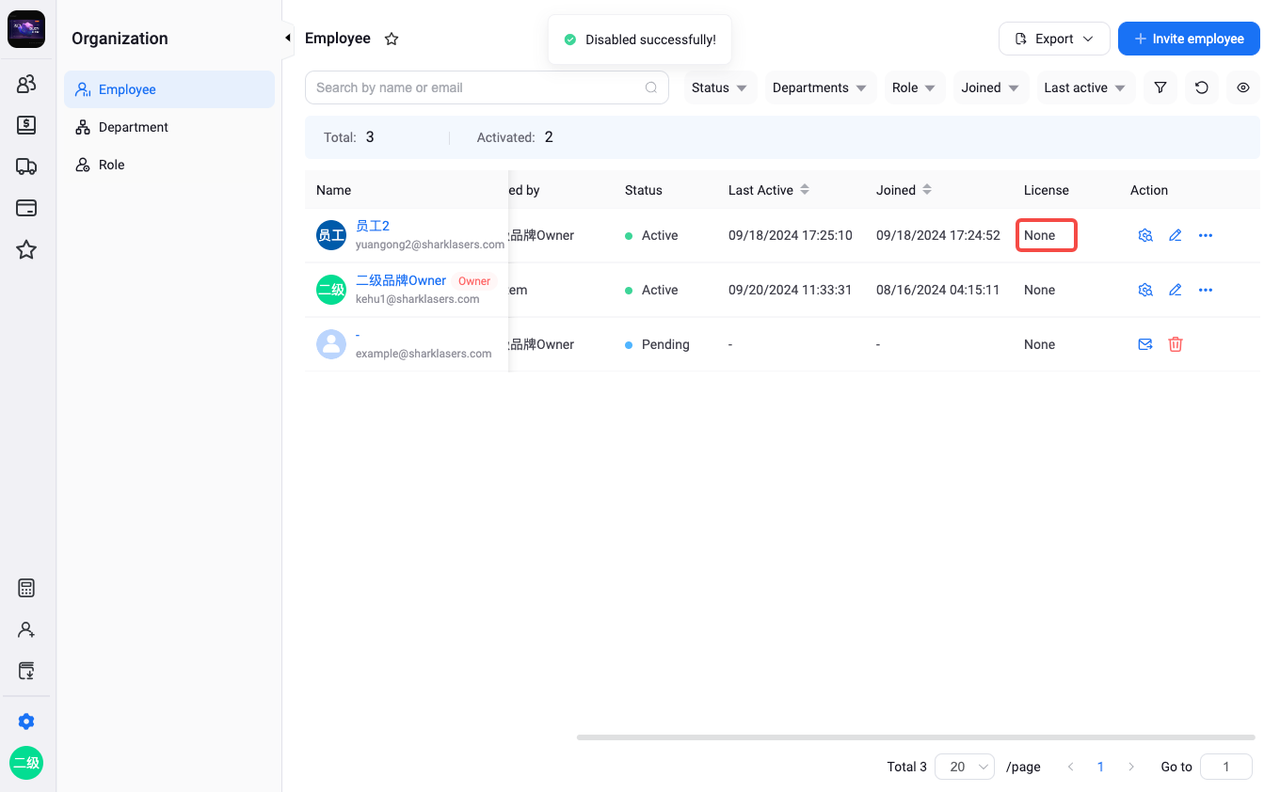
Task: Click the reset filters refresh icon
Action: [1202, 88]
